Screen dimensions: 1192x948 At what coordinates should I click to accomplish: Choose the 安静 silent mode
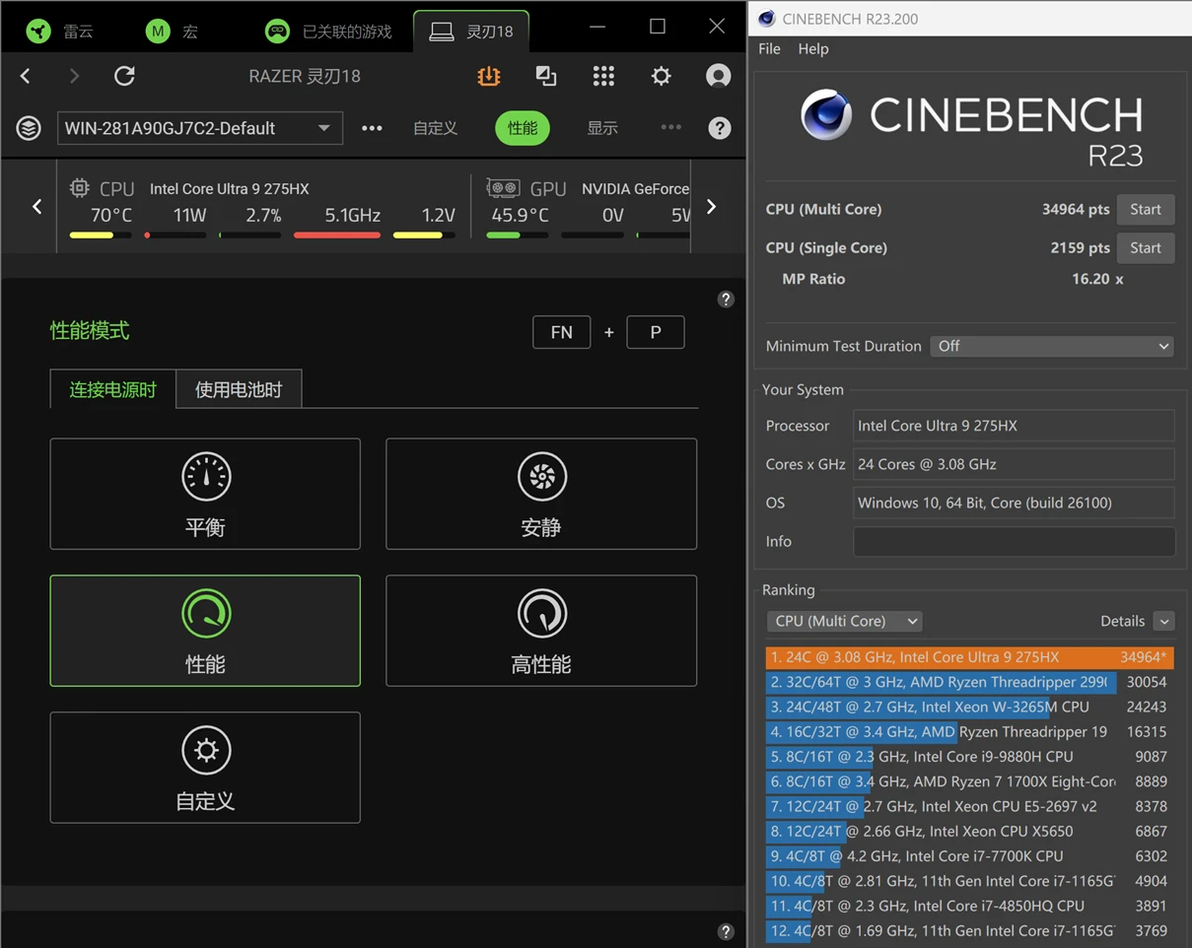coord(541,493)
